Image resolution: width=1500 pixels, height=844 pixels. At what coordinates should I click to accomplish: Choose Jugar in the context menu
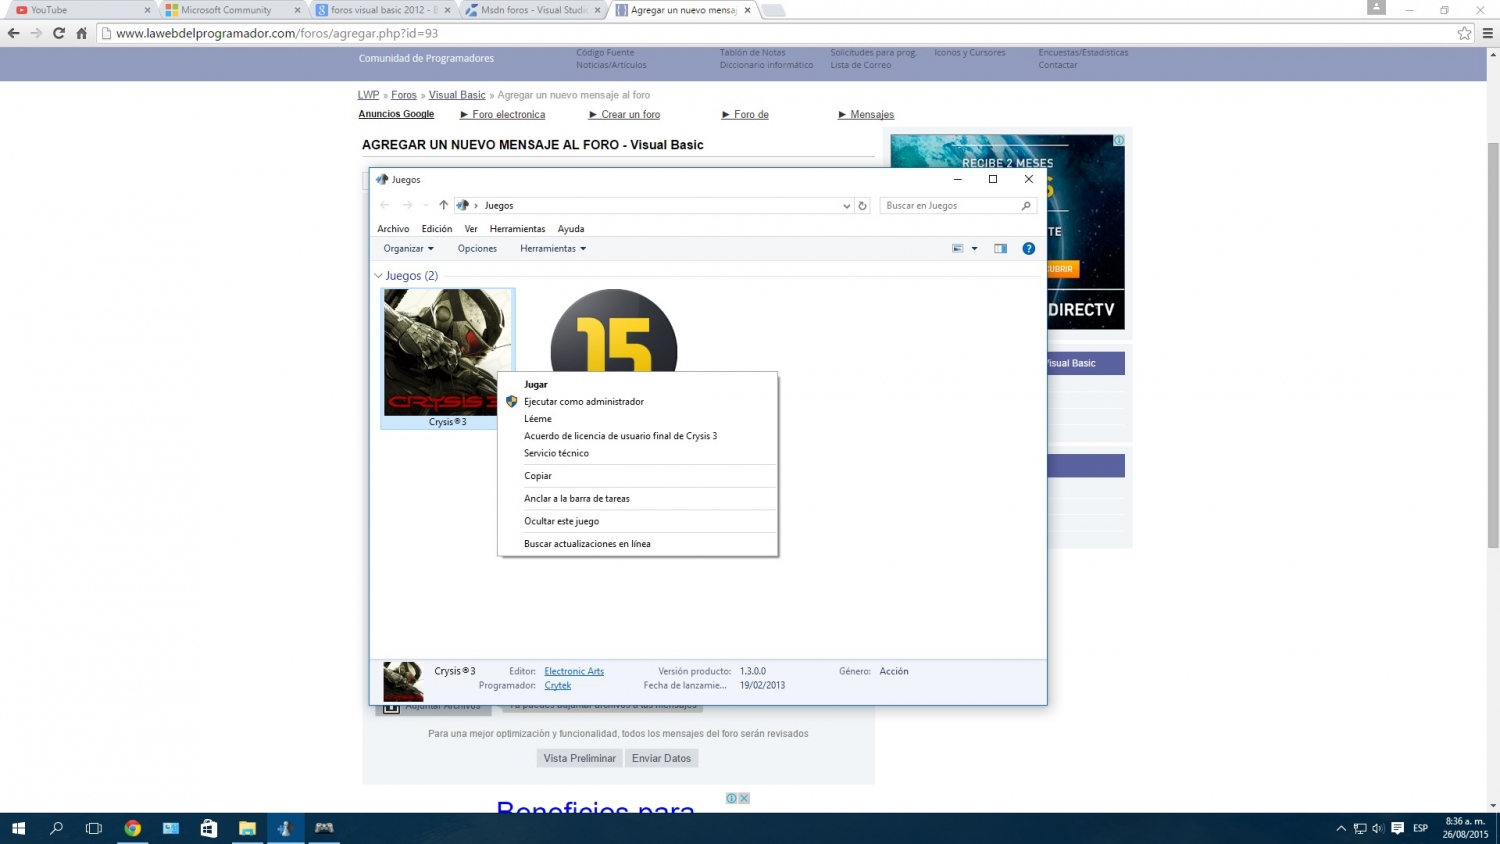point(638,384)
